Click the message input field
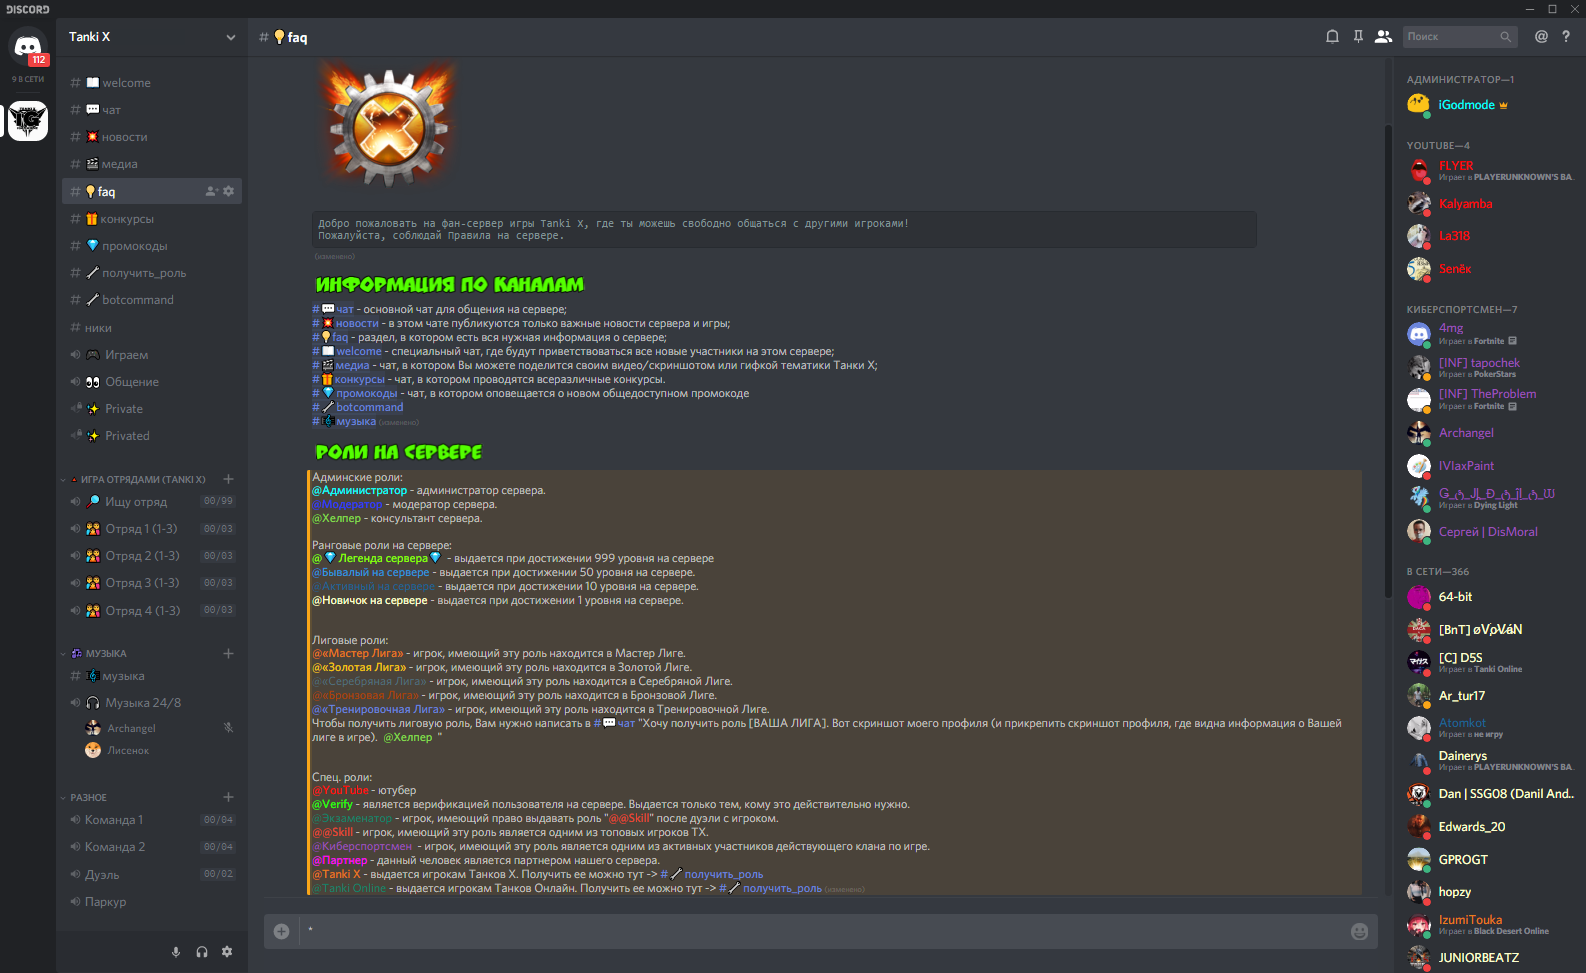Viewport: 1586px width, 973px height. point(820,931)
